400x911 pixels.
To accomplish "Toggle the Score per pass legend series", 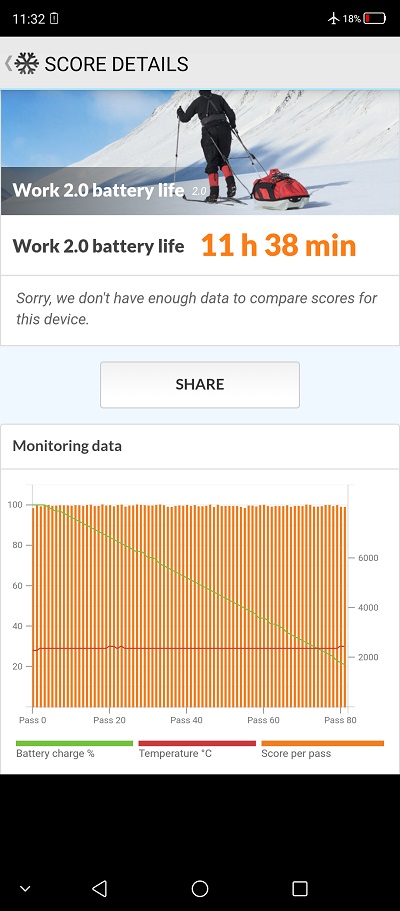I will pyautogui.click(x=323, y=749).
